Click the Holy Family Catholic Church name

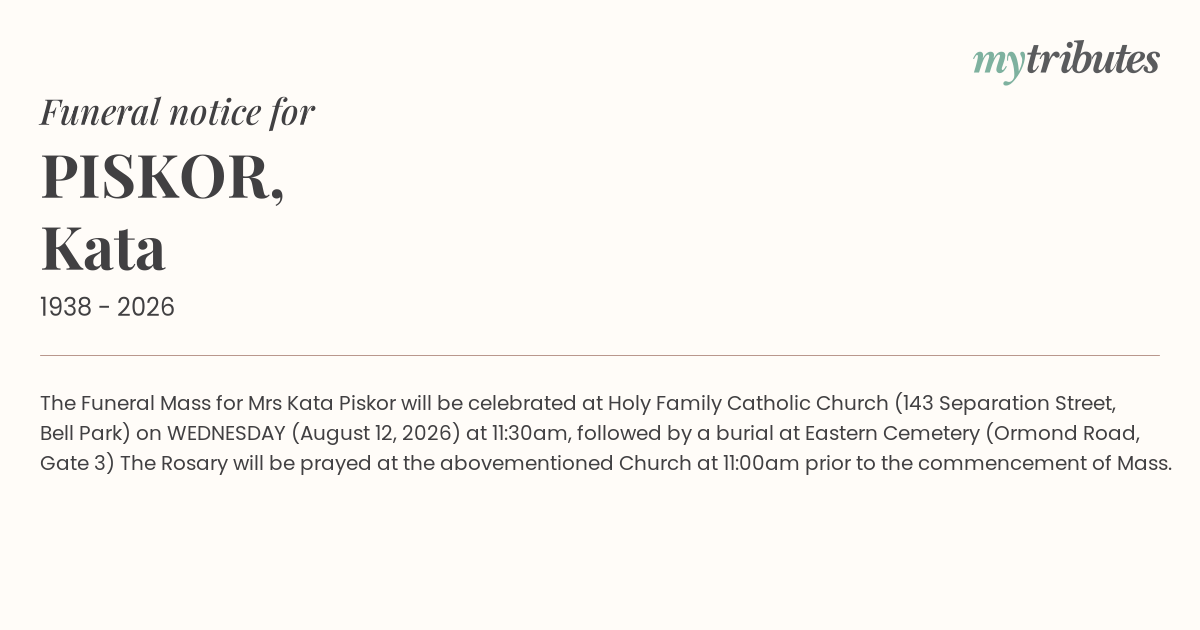point(748,403)
